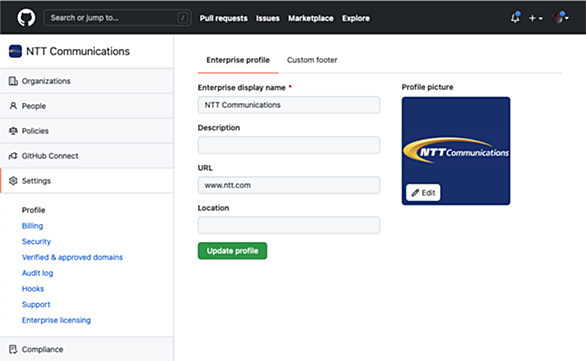Click into the Description text field
586x361 pixels.
click(x=289, y=145)
